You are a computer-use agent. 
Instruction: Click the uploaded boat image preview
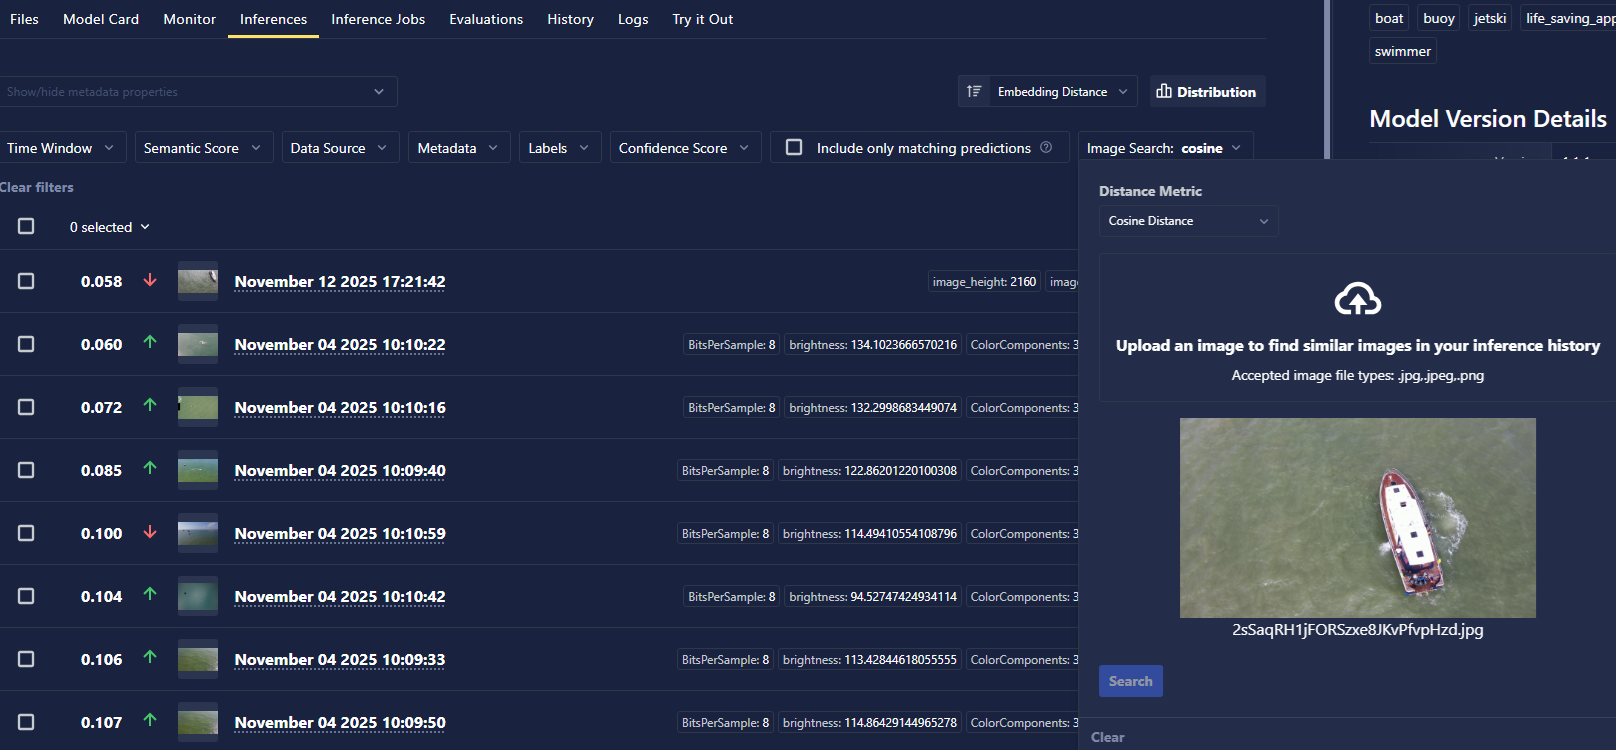pyautogui.click(x=1357, y=517)
